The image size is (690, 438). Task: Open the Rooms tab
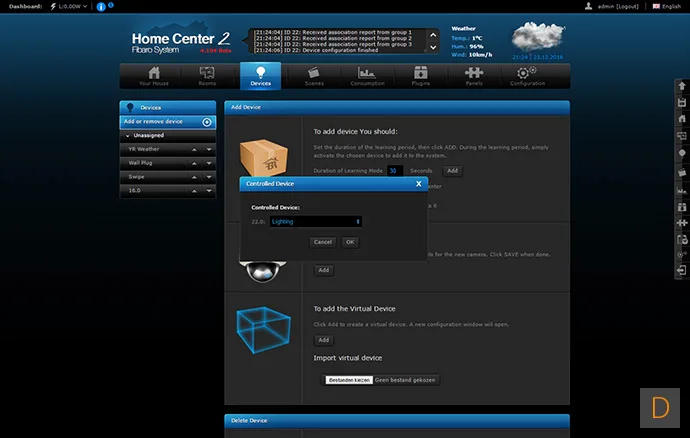tap(207, 76)
